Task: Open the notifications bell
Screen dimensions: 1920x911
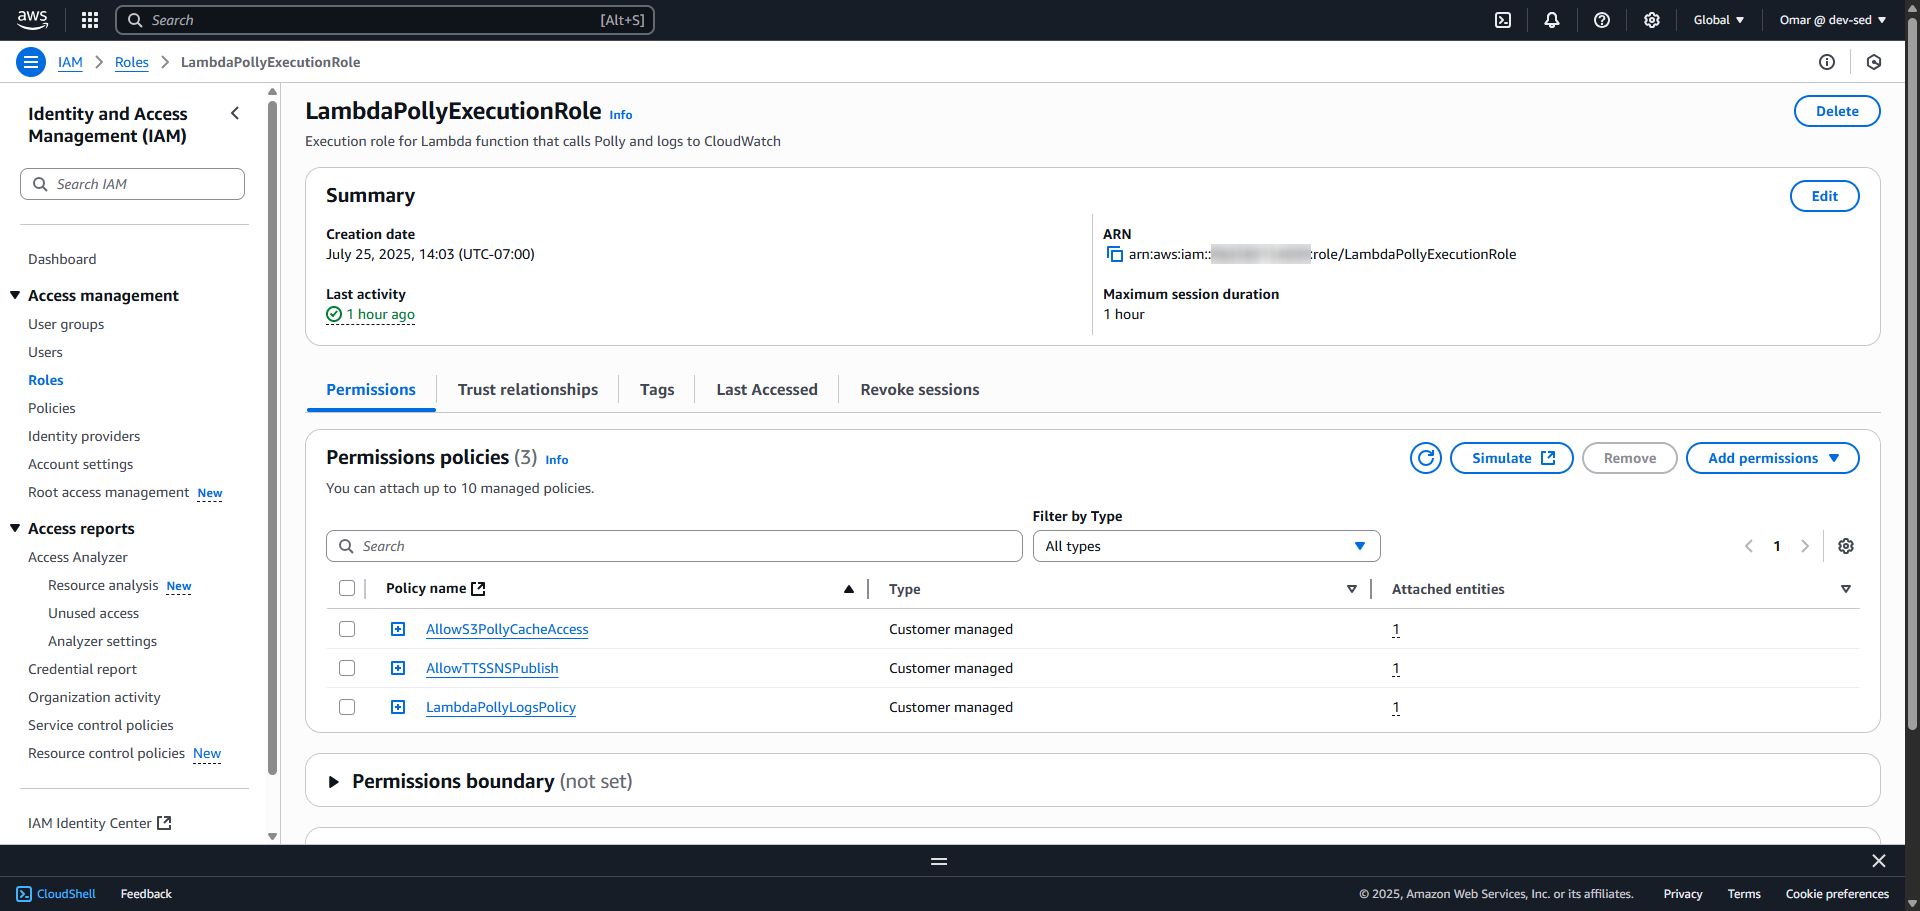Action: coord(1552,20)
